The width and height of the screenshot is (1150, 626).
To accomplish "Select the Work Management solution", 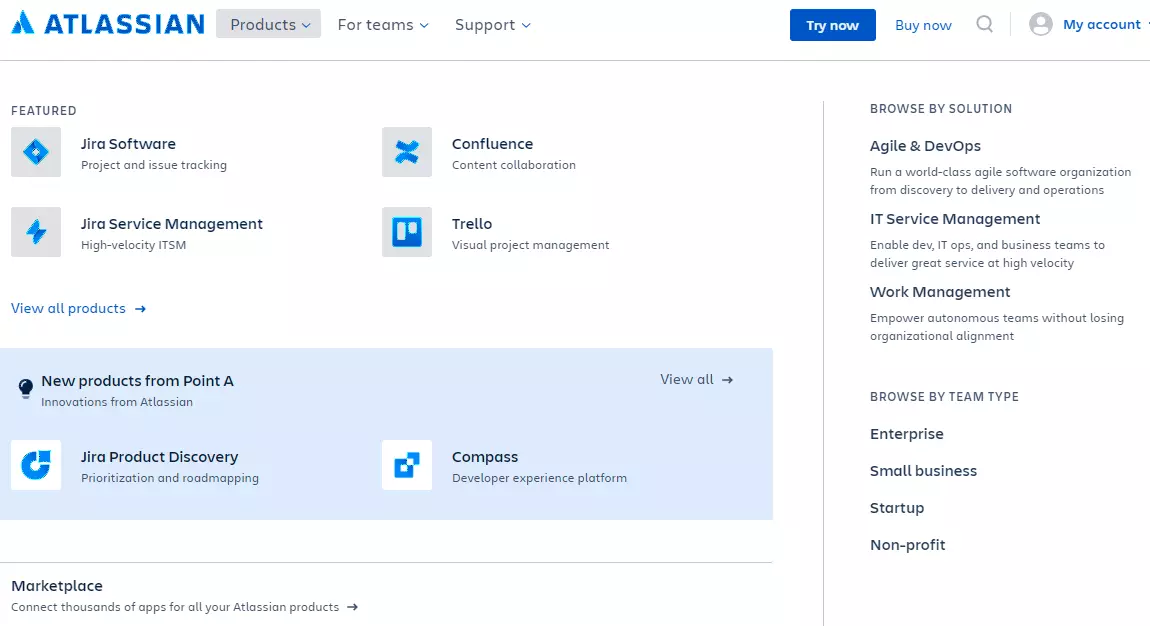I will click(940, 292).
